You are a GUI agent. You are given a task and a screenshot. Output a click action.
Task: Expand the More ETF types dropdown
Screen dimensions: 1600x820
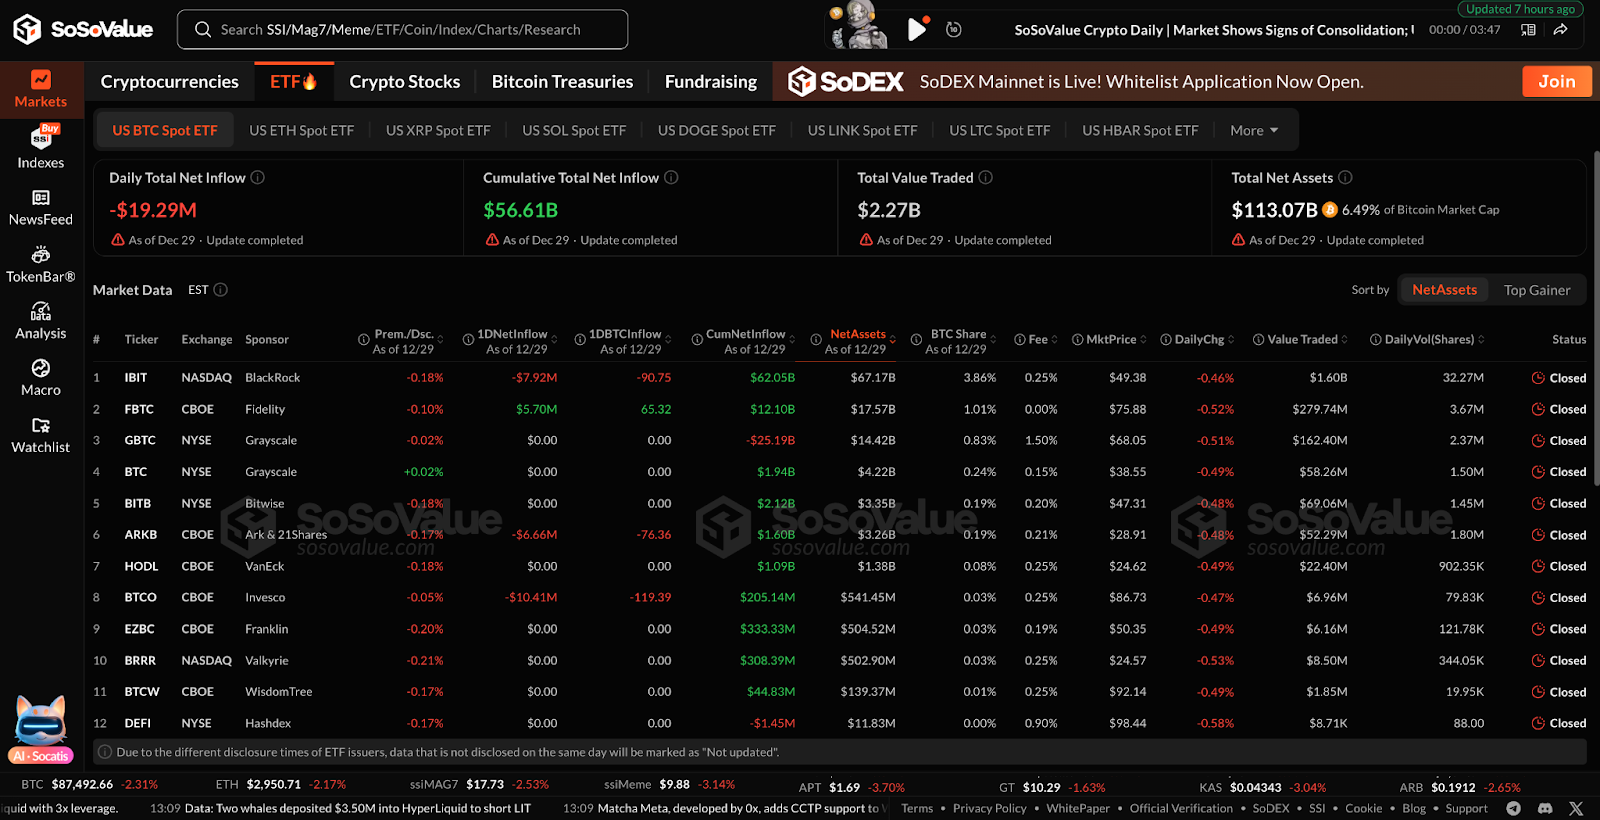1254,130
